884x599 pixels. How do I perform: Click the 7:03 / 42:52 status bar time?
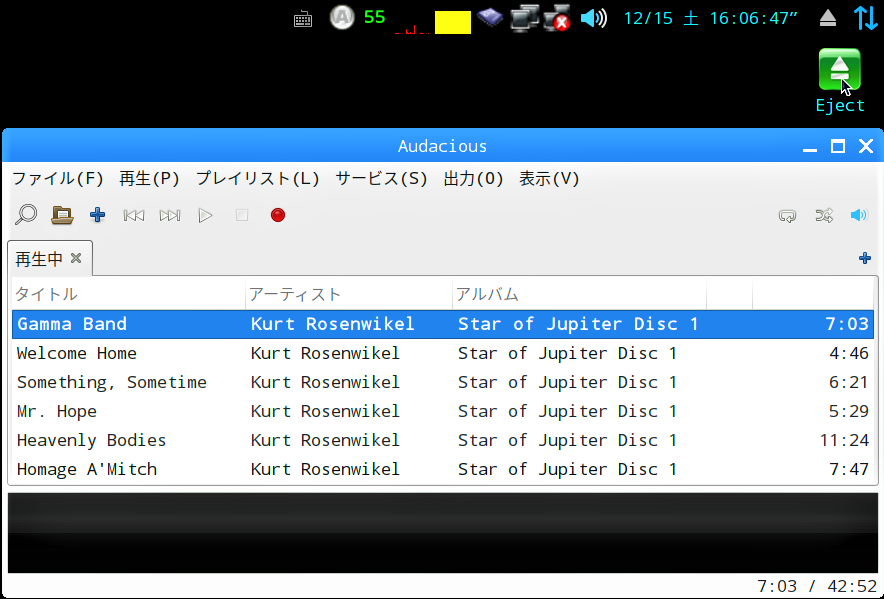[x=816, y=587]
